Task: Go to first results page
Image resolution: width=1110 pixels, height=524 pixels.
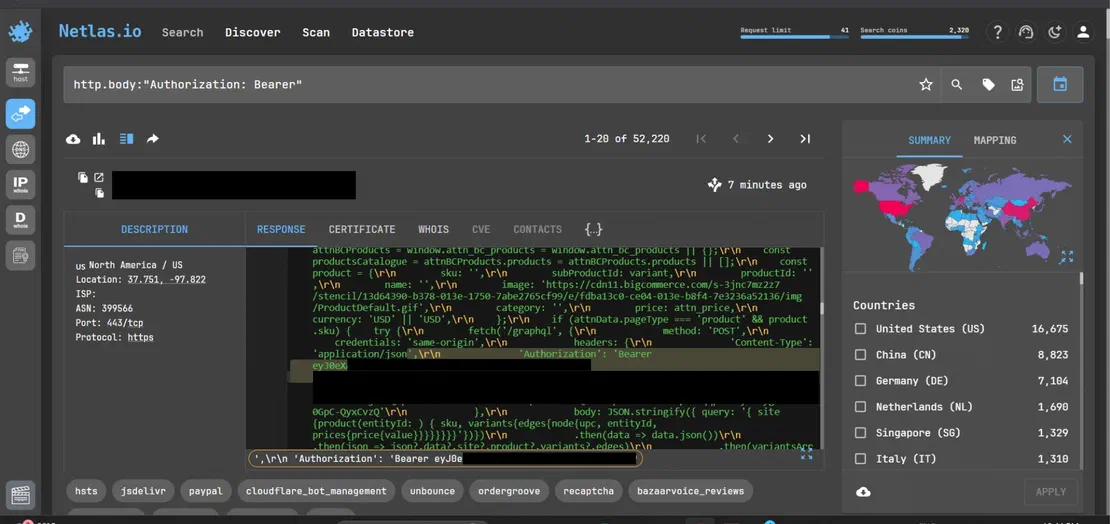Action: 701,139
